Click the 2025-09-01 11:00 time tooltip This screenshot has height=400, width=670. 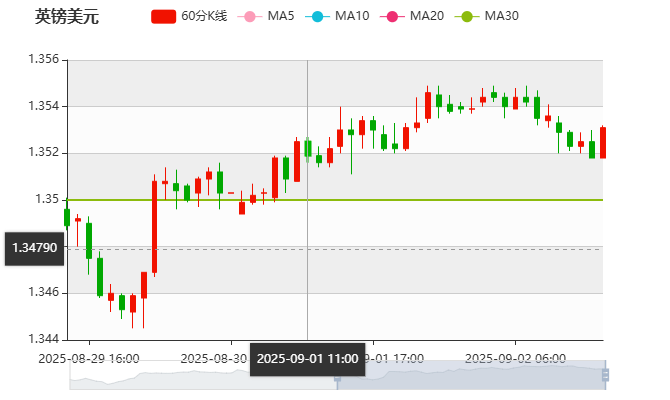(x=307, y=358)
